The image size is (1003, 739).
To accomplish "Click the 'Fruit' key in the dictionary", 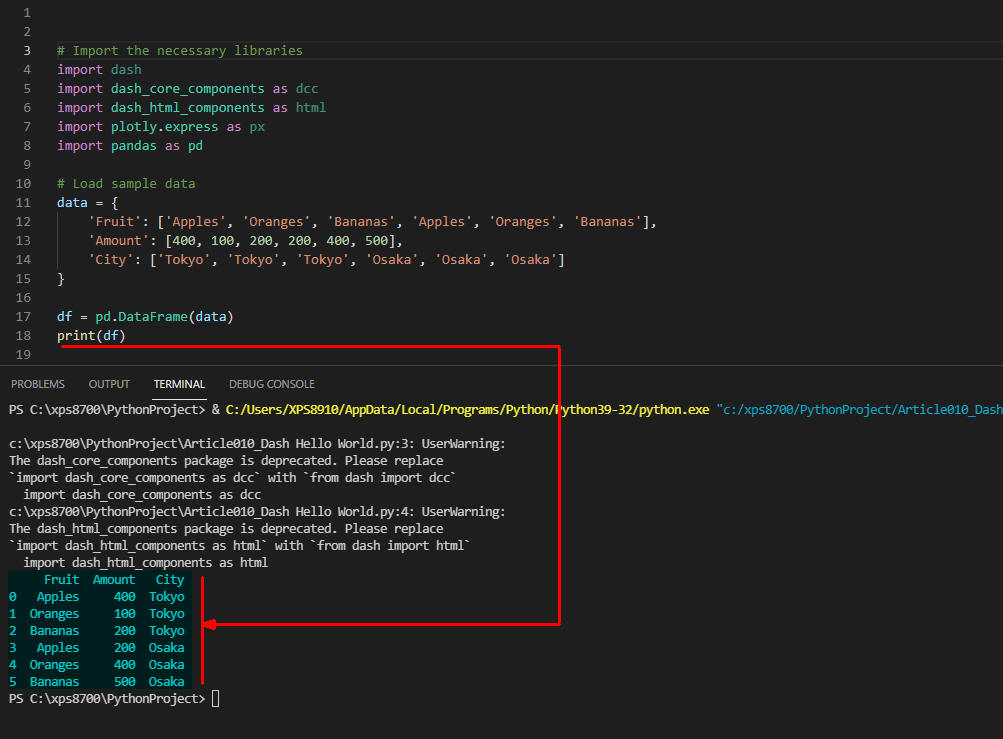I will 115,222.
